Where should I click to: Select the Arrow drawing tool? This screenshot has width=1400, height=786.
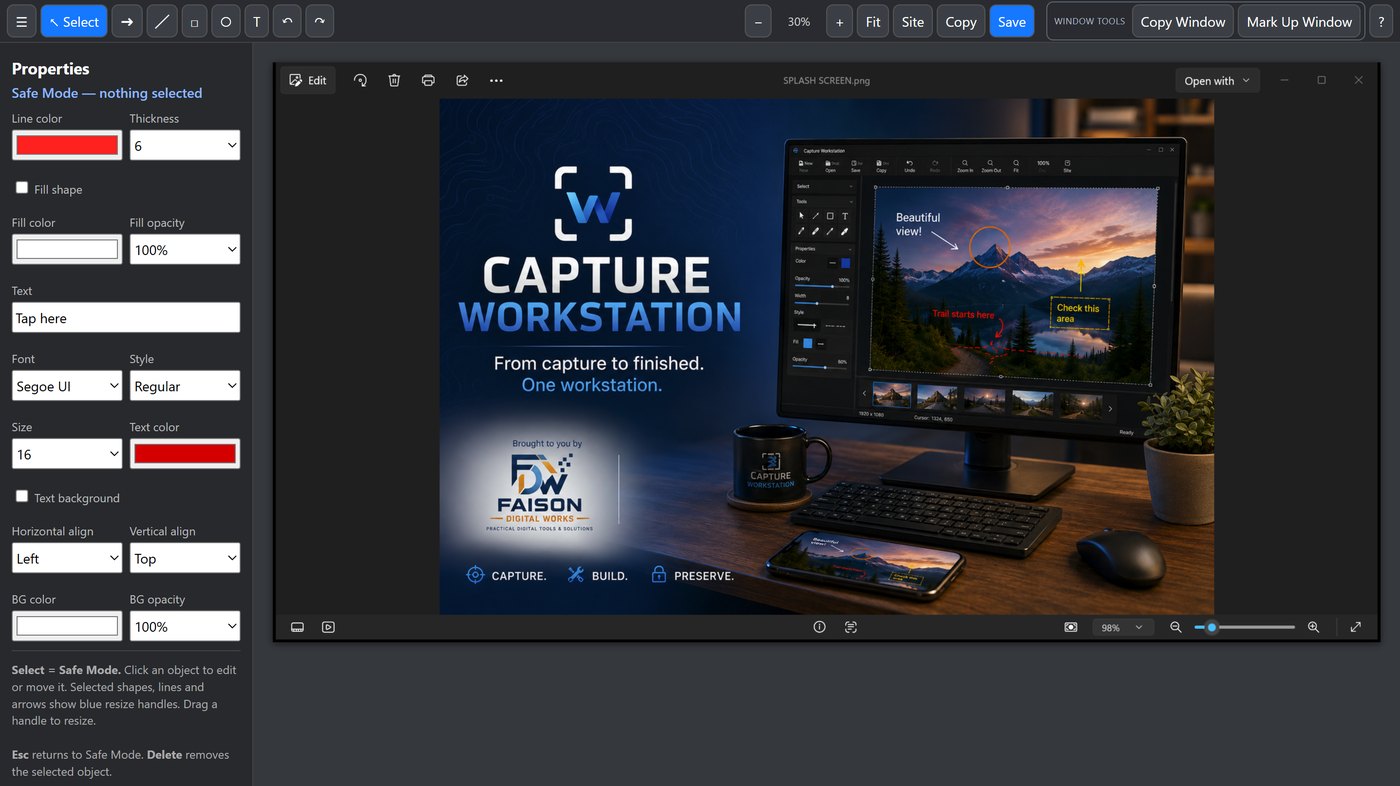(x=126, y=21)
